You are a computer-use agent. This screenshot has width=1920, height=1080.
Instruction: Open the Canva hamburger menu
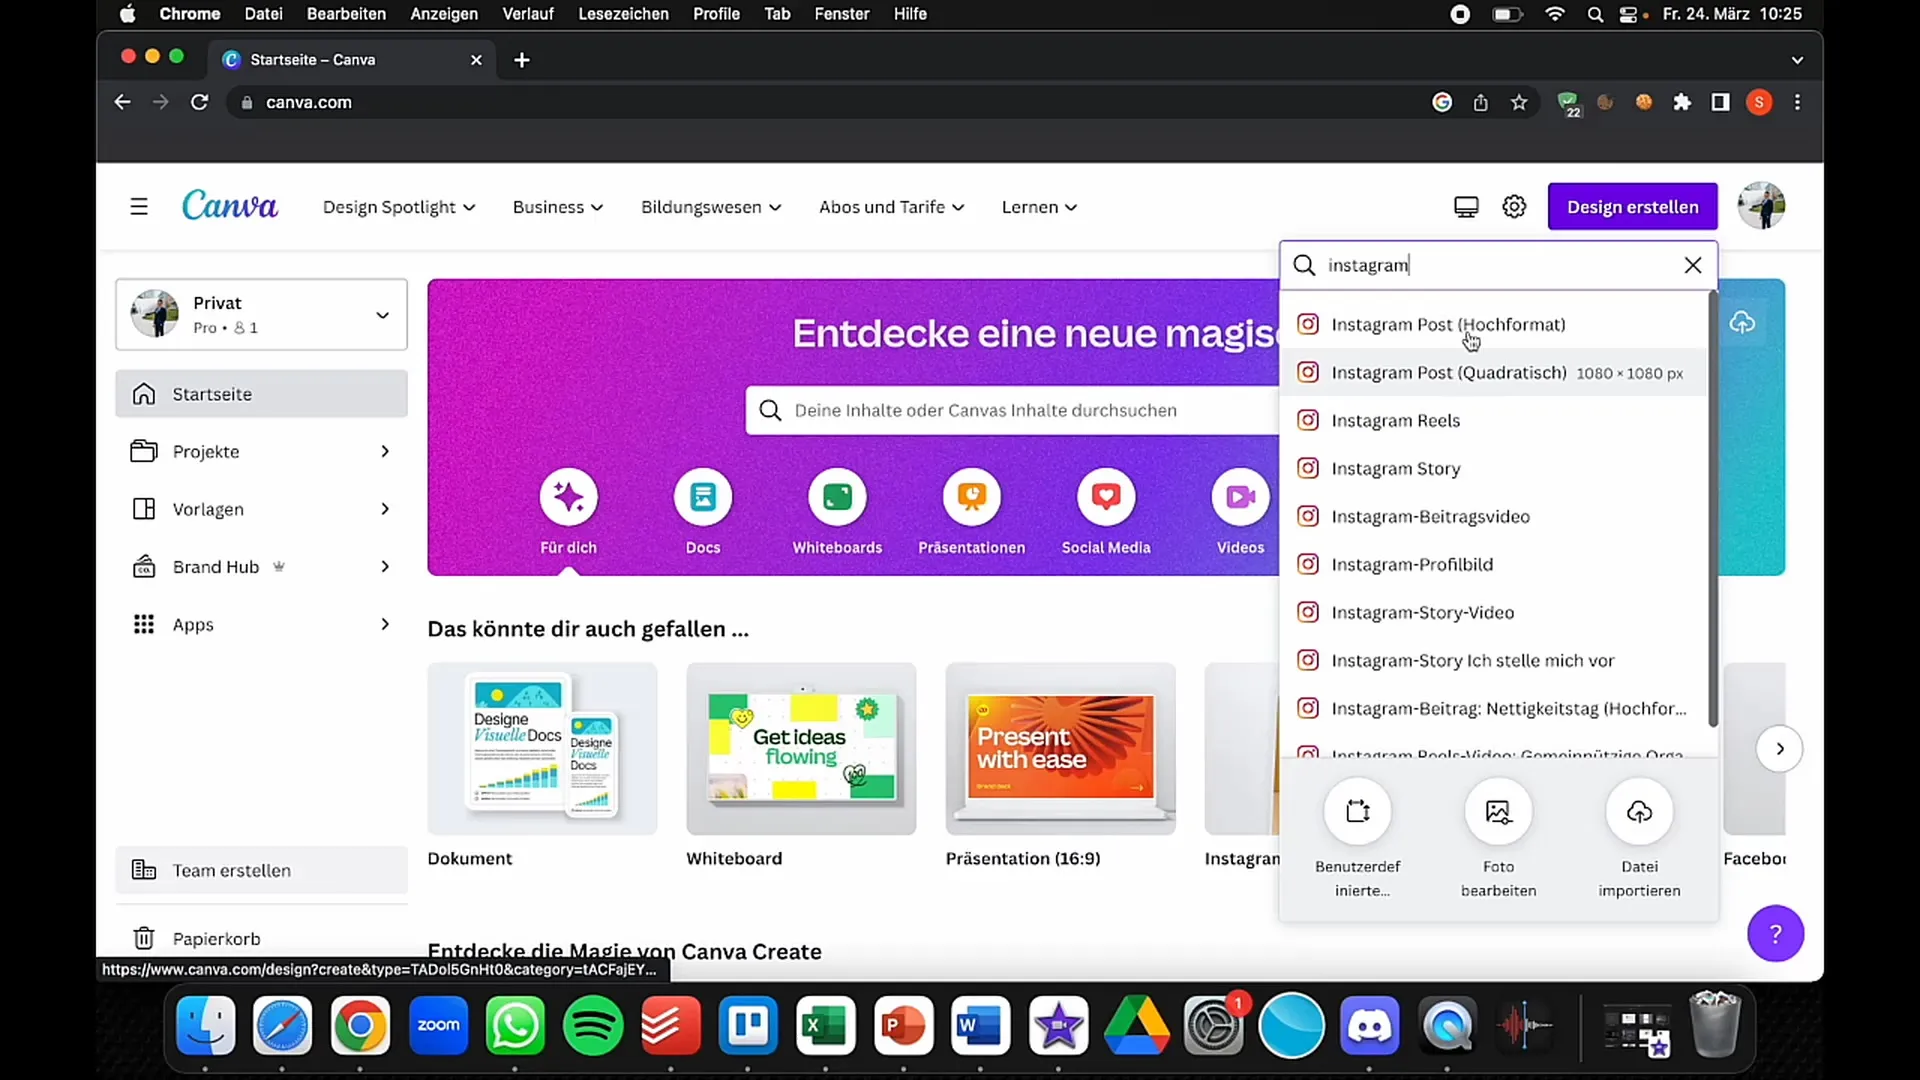click(139, 207)
